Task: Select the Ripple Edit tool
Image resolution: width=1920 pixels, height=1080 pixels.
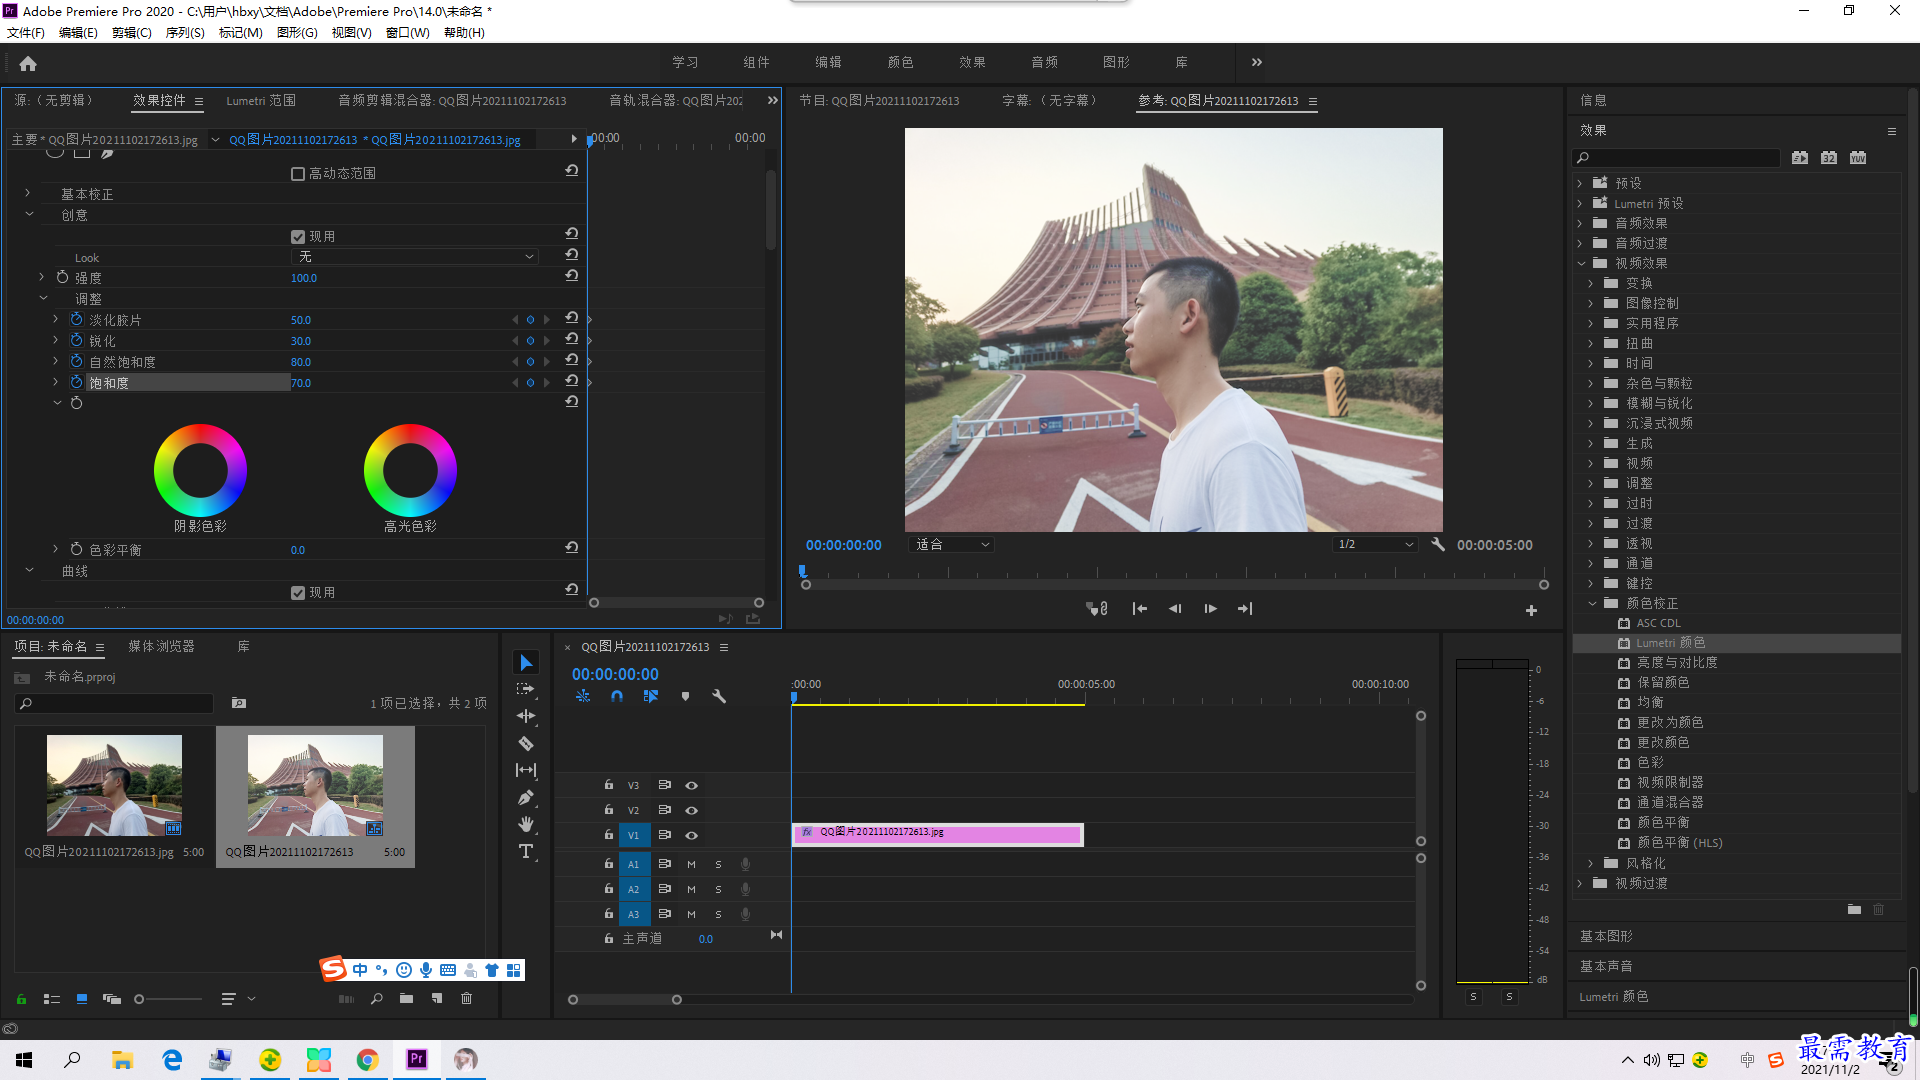Action: (526, 716)
